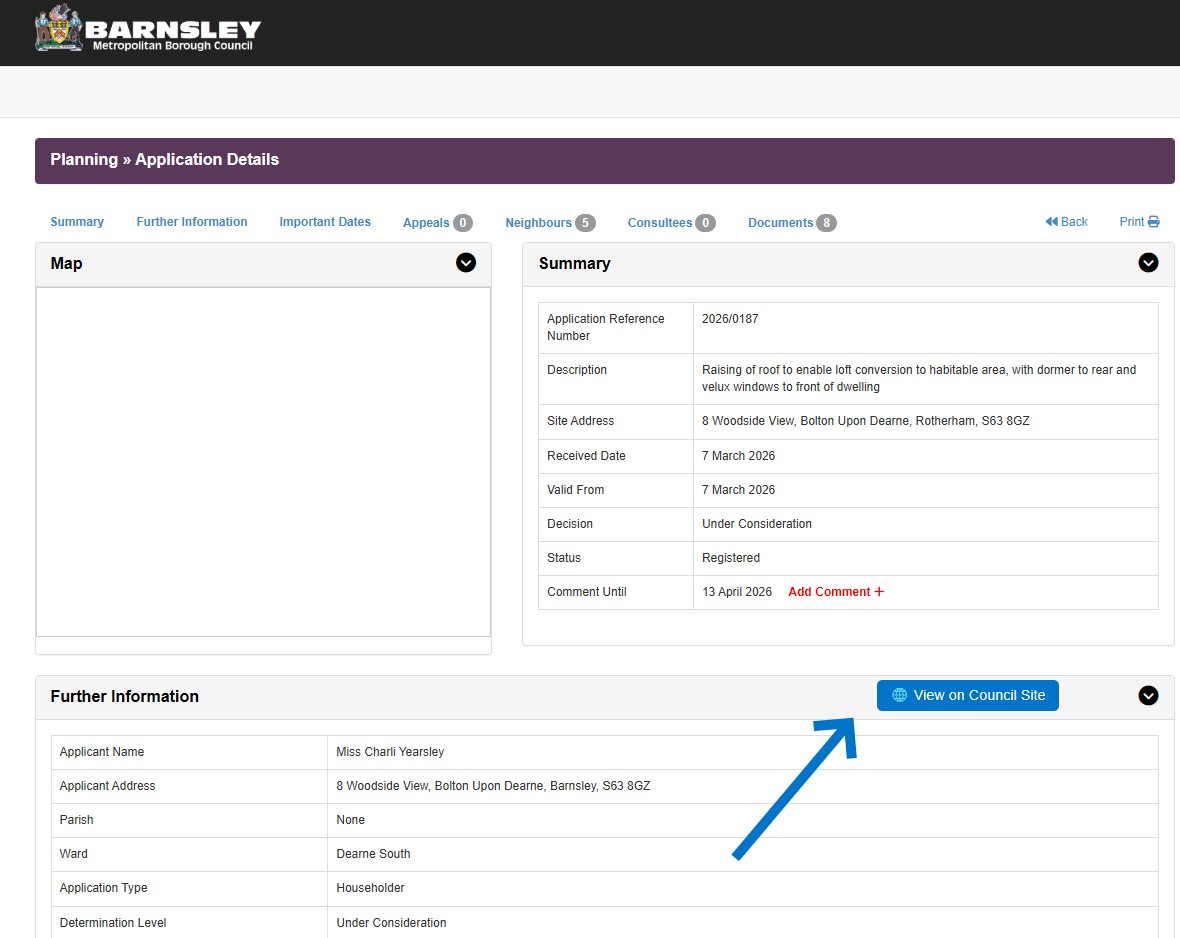Click the Planning » Application Details heading bar
The height and width of the screenshot is (938, 1180).
point(604,160)
